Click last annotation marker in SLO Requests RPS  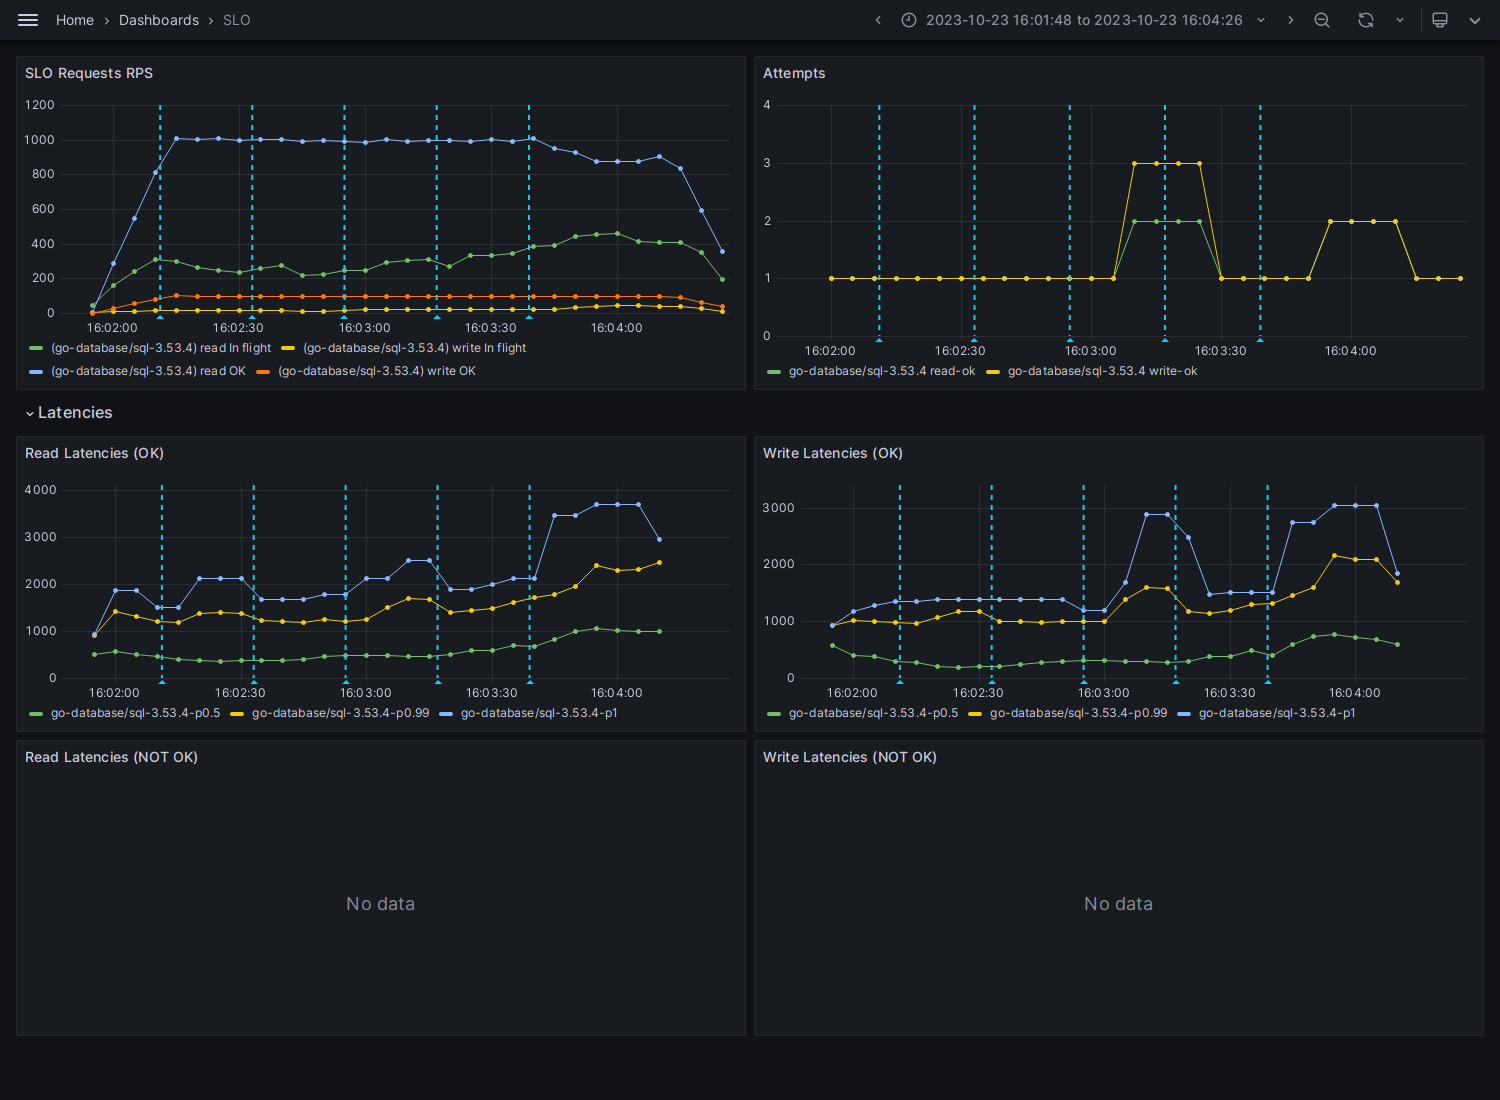tap(529, 316)
